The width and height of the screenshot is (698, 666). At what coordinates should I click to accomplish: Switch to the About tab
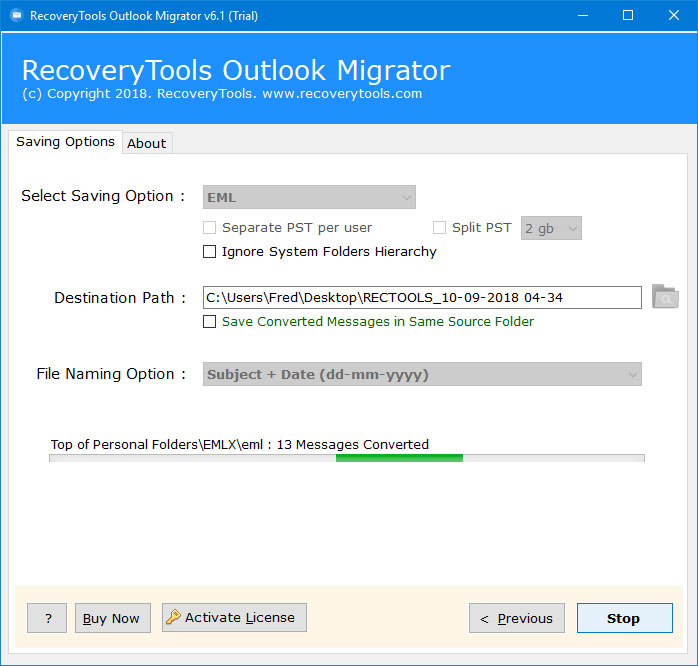147,143
